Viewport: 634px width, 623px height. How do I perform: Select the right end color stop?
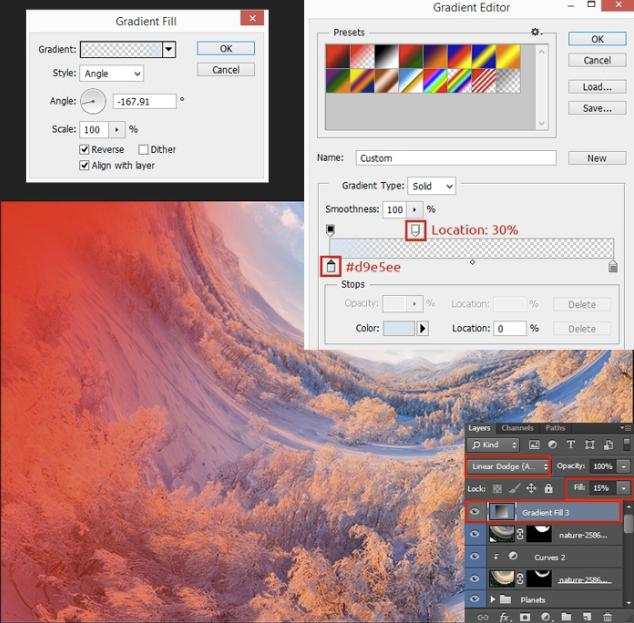(613, 266)
